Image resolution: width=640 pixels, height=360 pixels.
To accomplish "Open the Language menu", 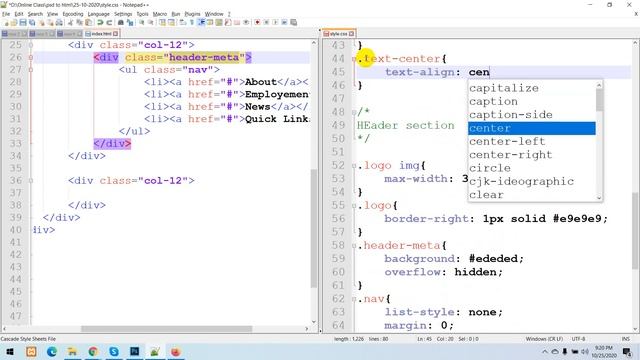I will [98, 14].
